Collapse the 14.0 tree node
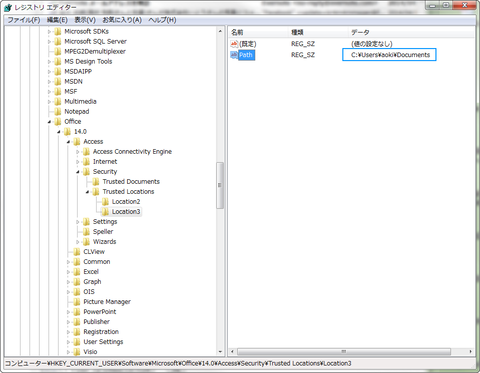Screen dimensions: 480x373 pyautogui.click(x=59, y=132)
